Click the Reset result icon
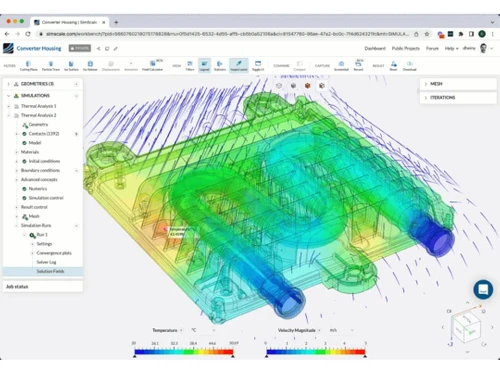Screen dimensions: 500x375 coord(394,65)
